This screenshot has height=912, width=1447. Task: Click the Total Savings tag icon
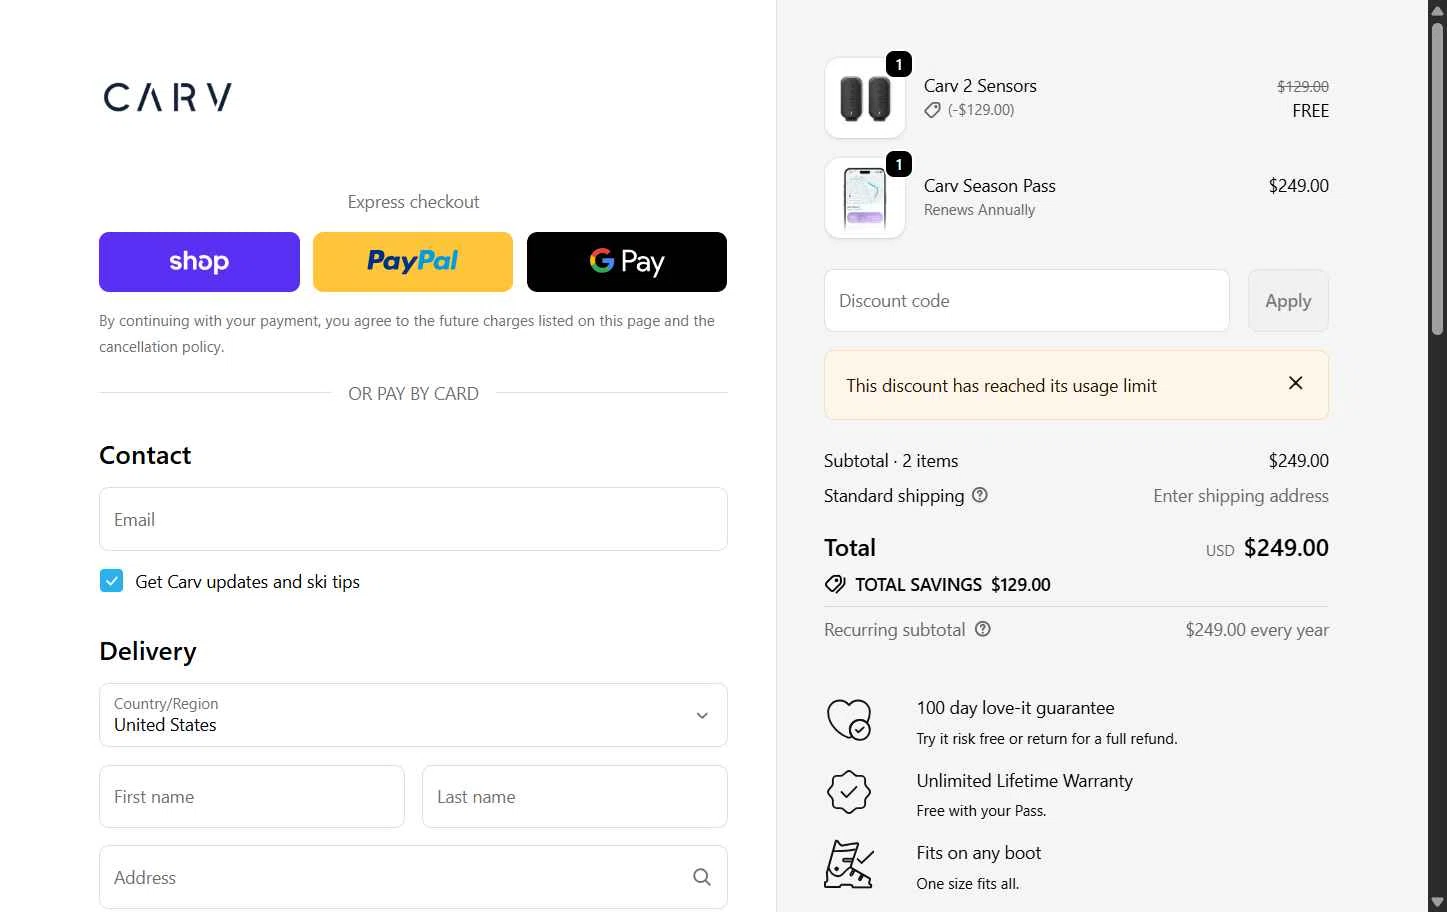point(835,584)
